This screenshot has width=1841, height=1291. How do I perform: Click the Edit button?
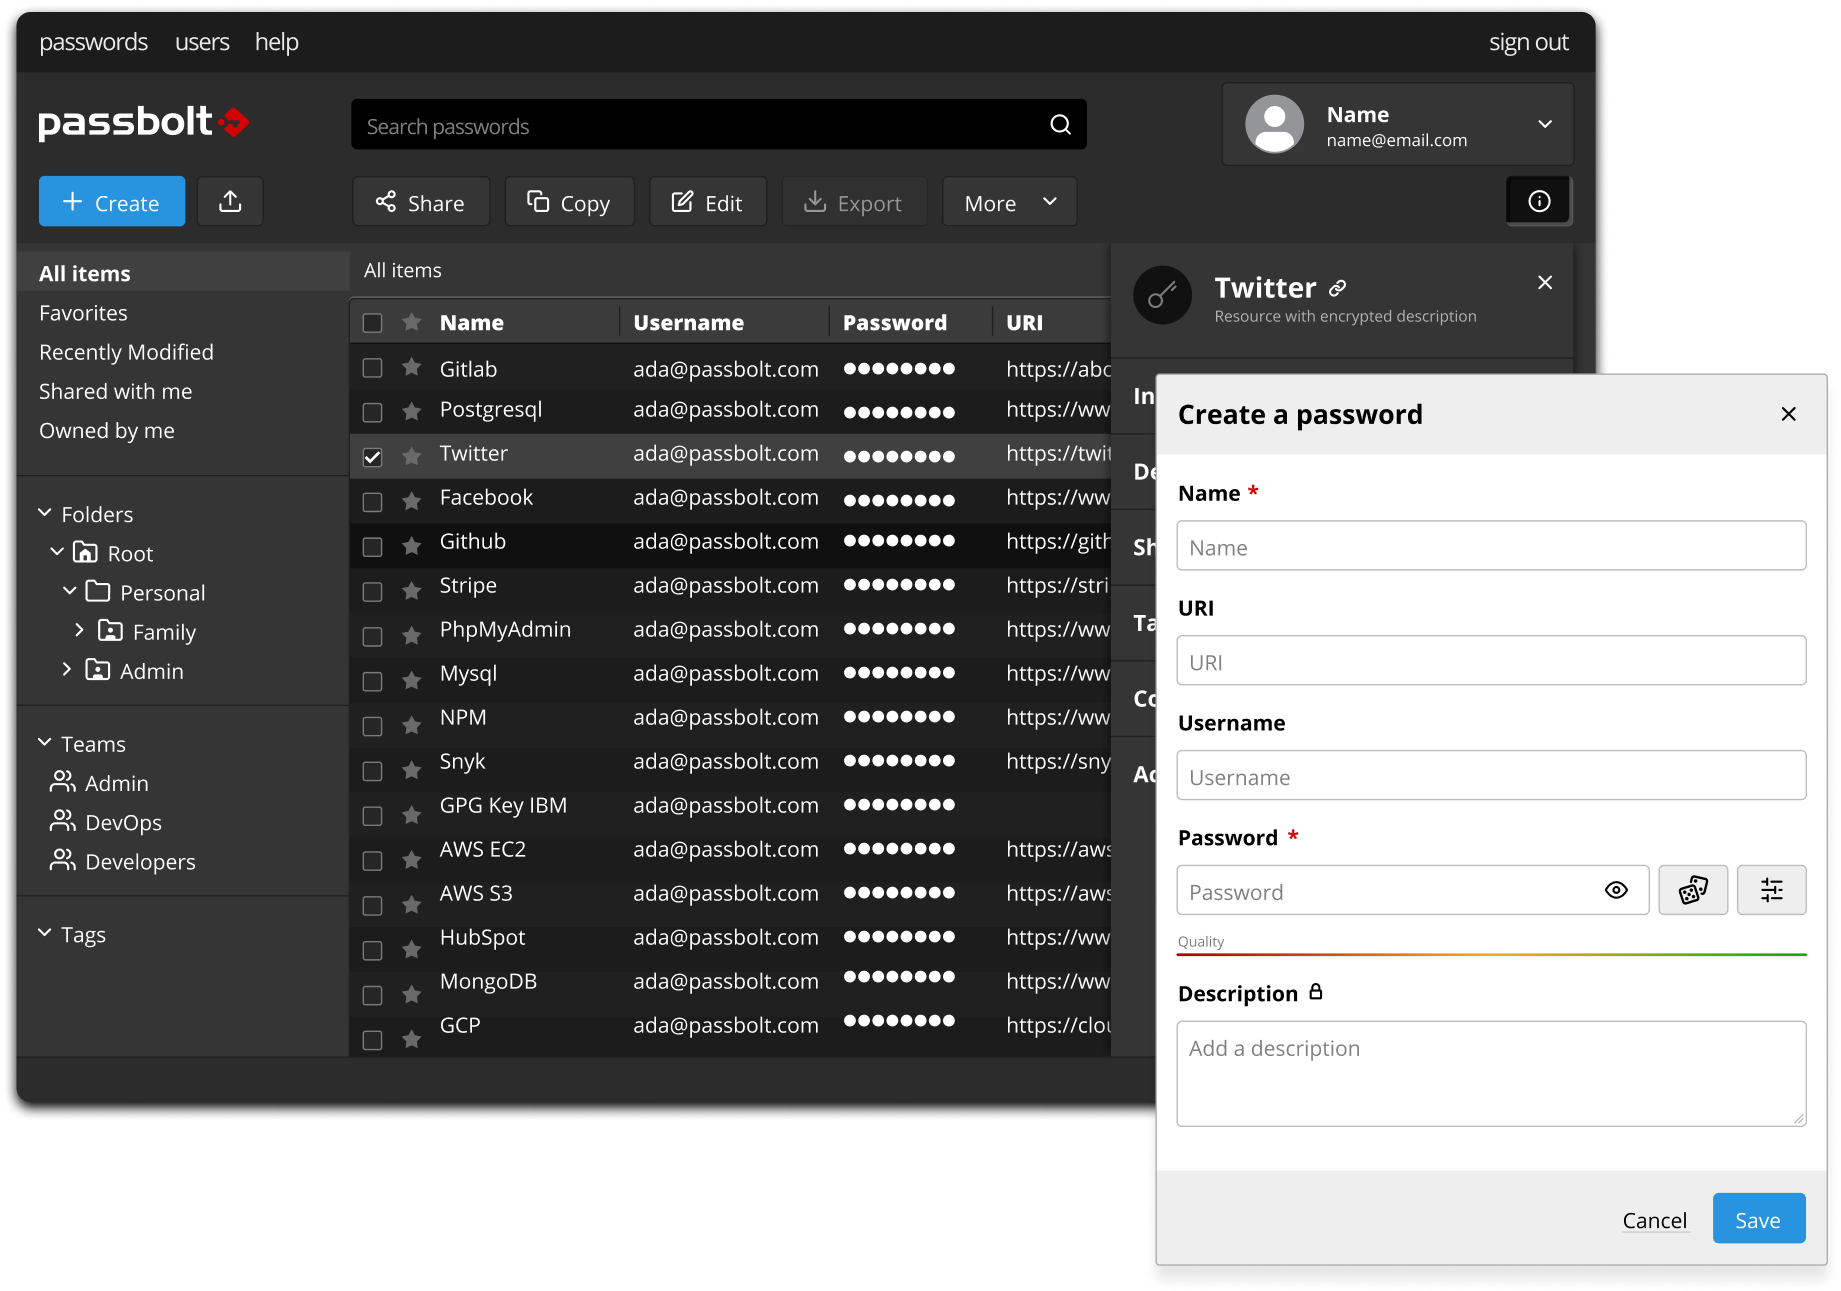tap(708, 202)
